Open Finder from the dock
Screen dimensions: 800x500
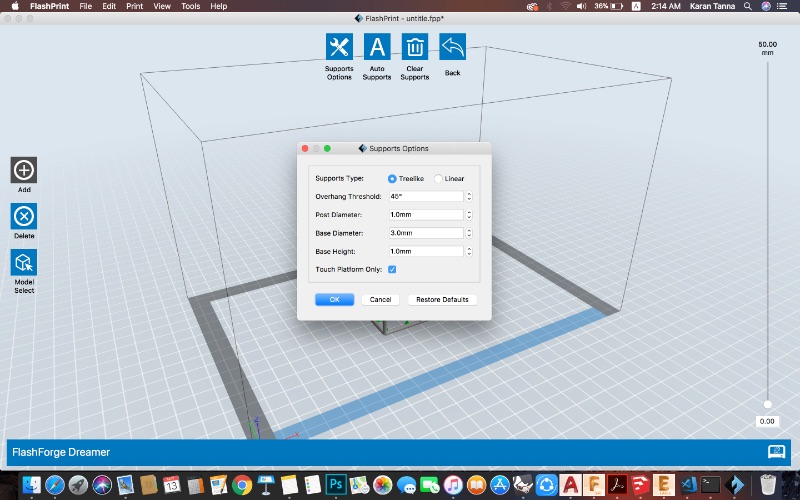[32, 485]
